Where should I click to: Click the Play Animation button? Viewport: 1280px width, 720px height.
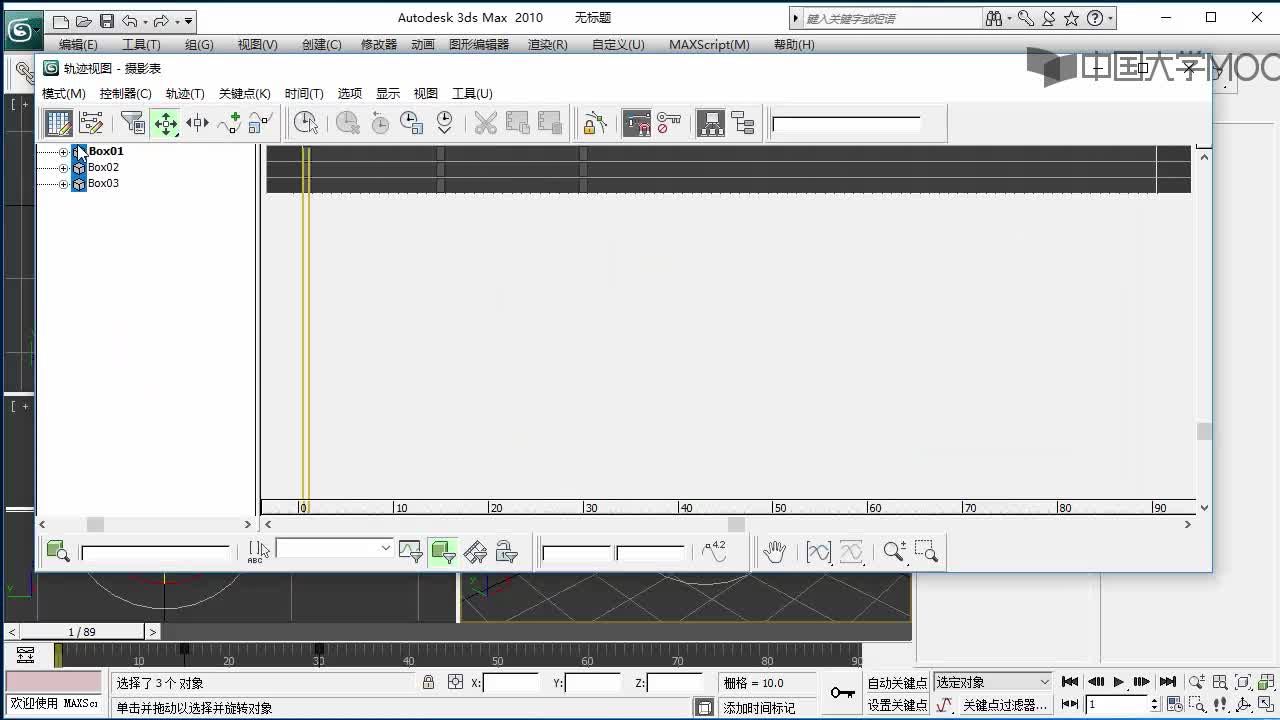[1118, 682]
